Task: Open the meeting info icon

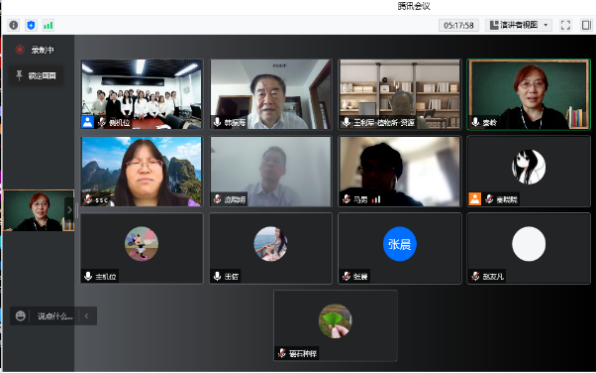Action: pos(14,25)
